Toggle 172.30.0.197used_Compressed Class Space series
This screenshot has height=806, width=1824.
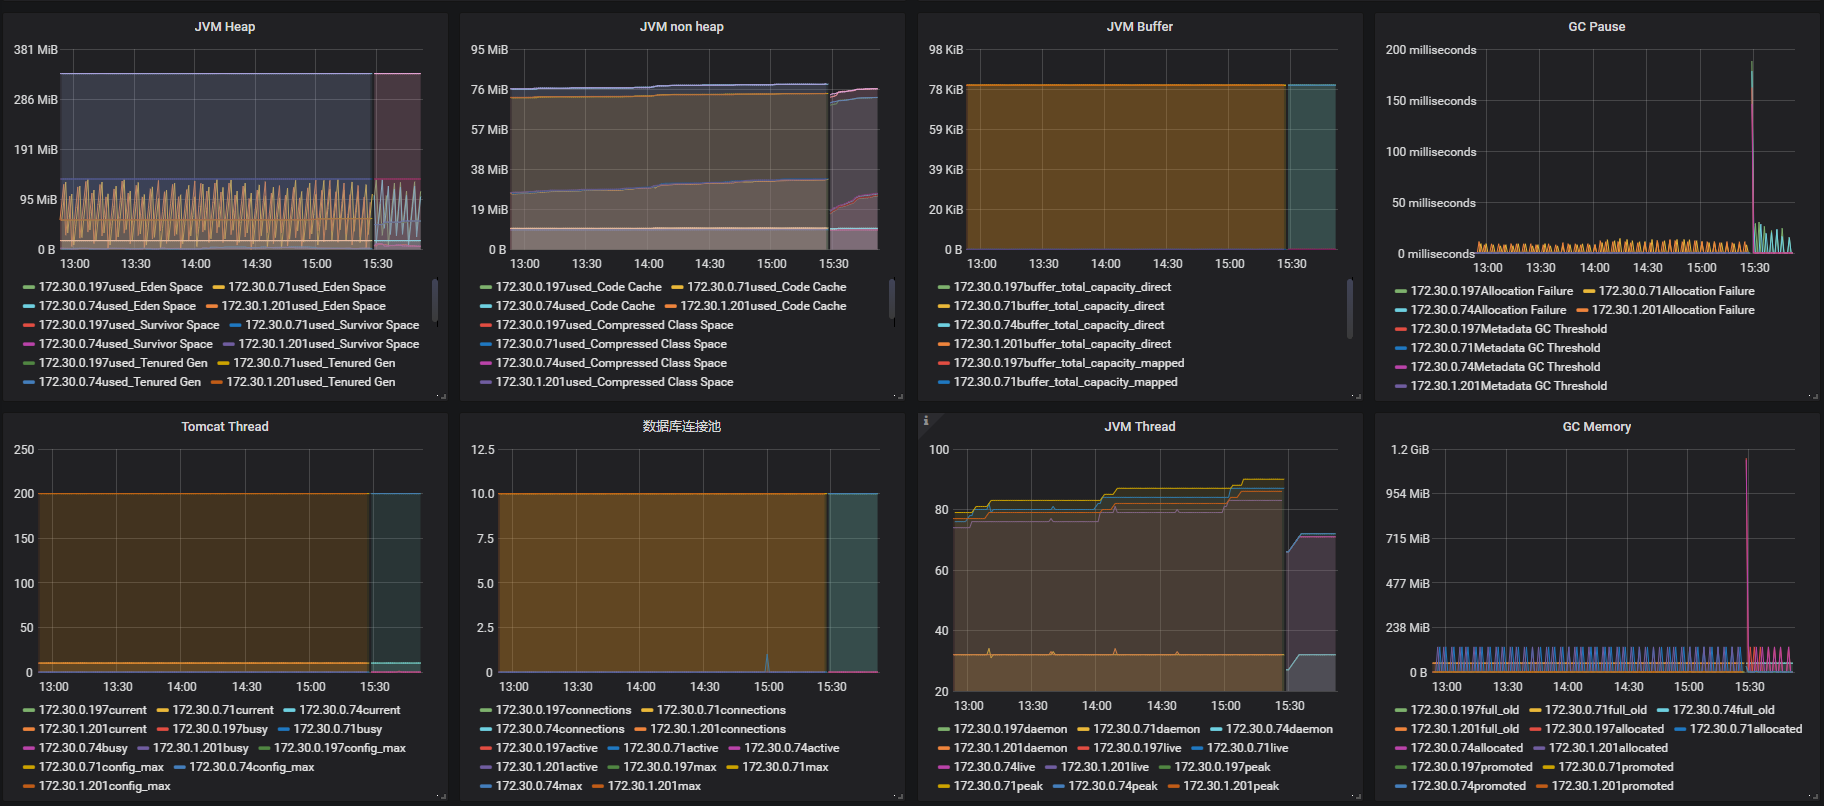coord(615,325)
